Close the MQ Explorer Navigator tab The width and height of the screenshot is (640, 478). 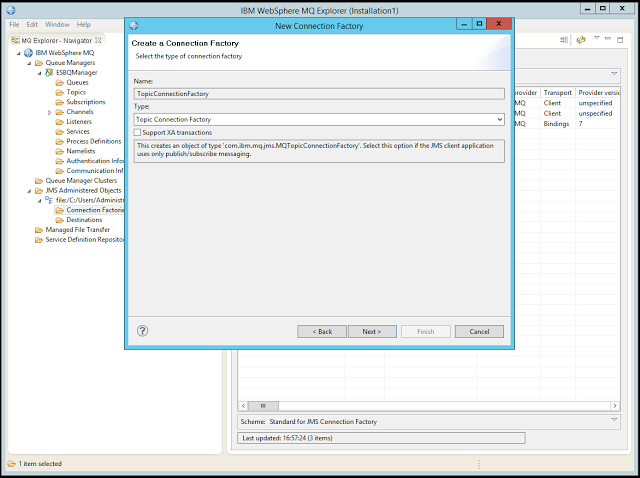coord(98,40)
